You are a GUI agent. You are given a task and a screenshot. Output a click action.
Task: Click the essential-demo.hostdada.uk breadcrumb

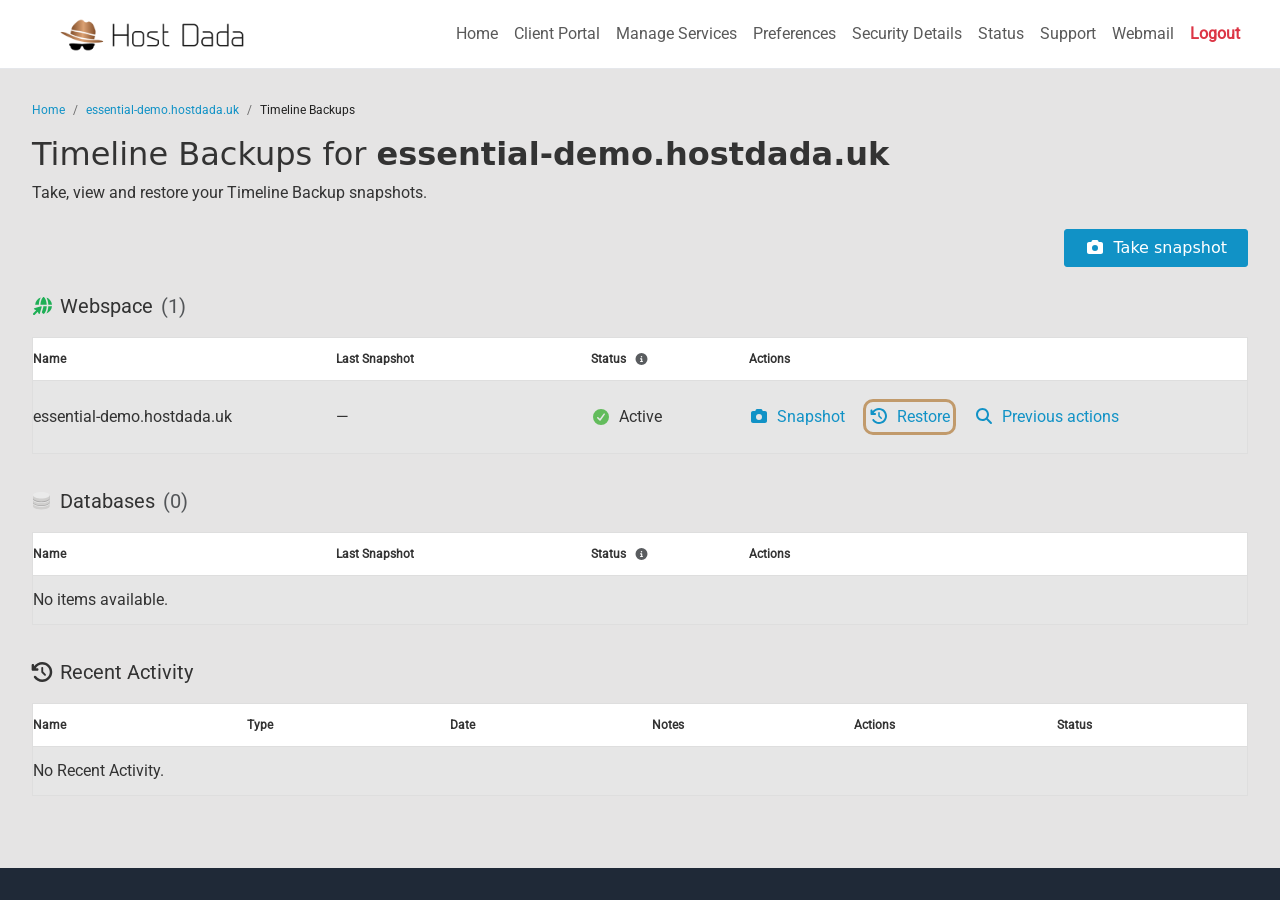(x=162, y=110)
